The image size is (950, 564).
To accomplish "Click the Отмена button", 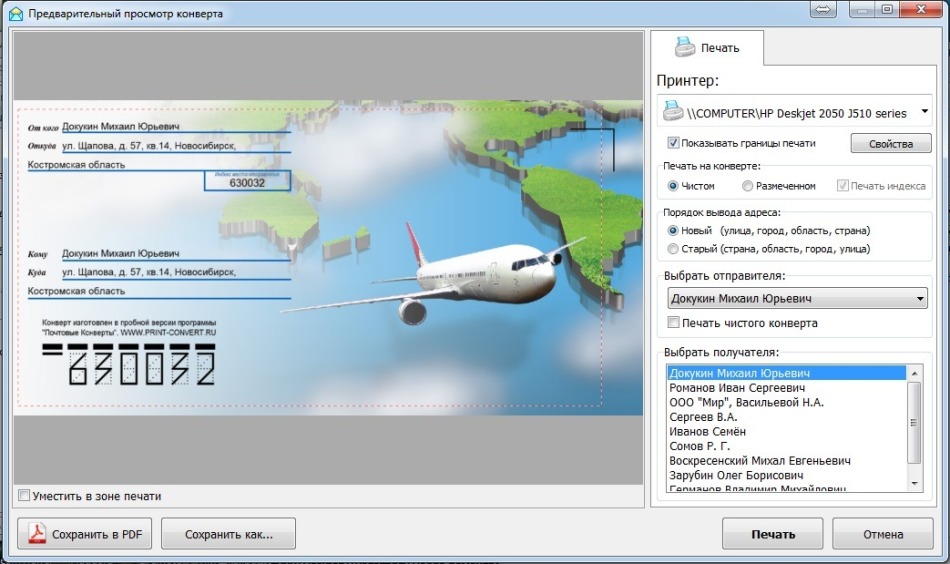I will (x=882, y=534).
